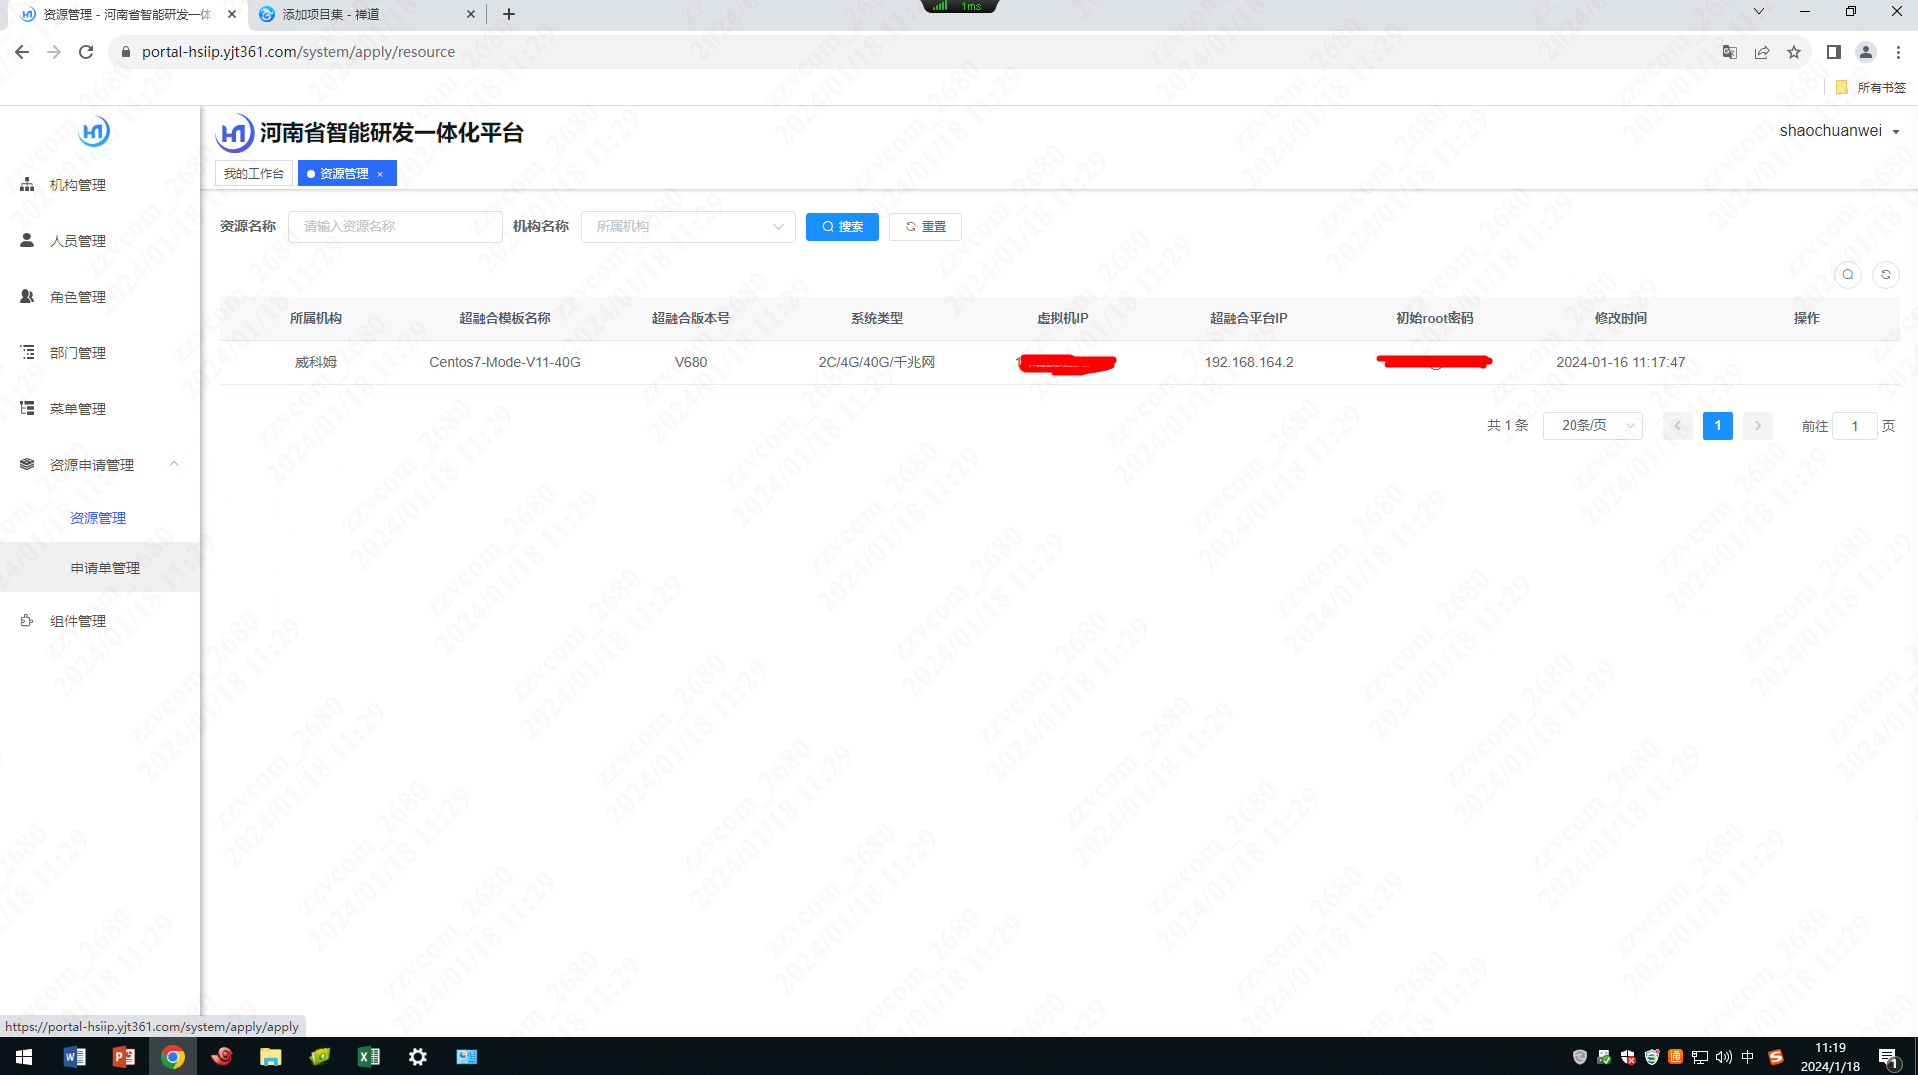Image resolution: width=1918 pixels, height=1075 pixels.
Task: Click the 威科姆 table cell
Action: coord(316,362)
